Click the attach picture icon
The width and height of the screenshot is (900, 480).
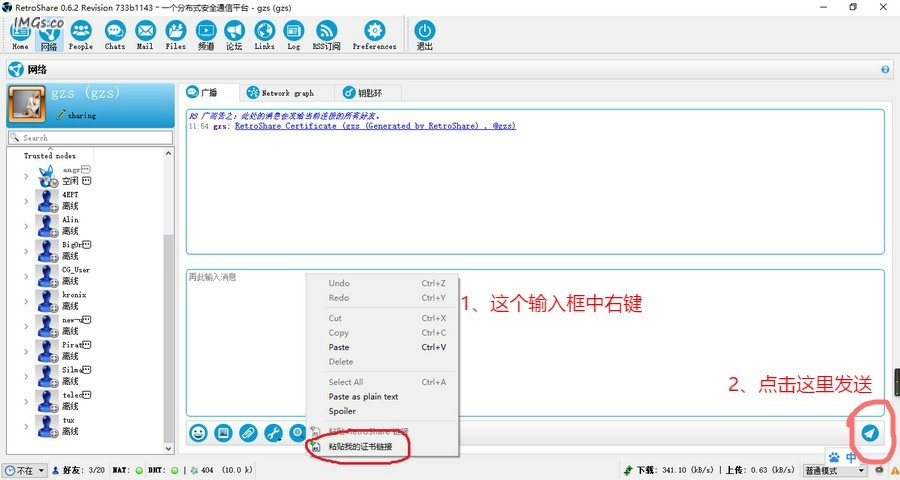click(223, 433)
